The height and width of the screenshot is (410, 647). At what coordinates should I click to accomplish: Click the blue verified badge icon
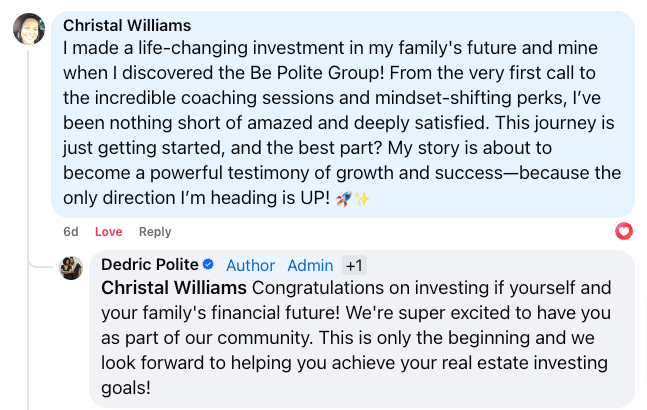point(208,264)
